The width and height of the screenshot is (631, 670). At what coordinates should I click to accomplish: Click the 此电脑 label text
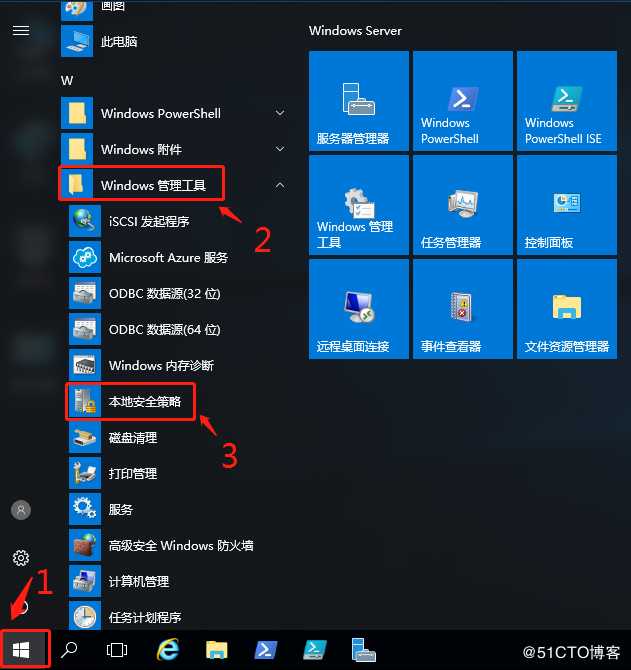click(x=119, y=41)
